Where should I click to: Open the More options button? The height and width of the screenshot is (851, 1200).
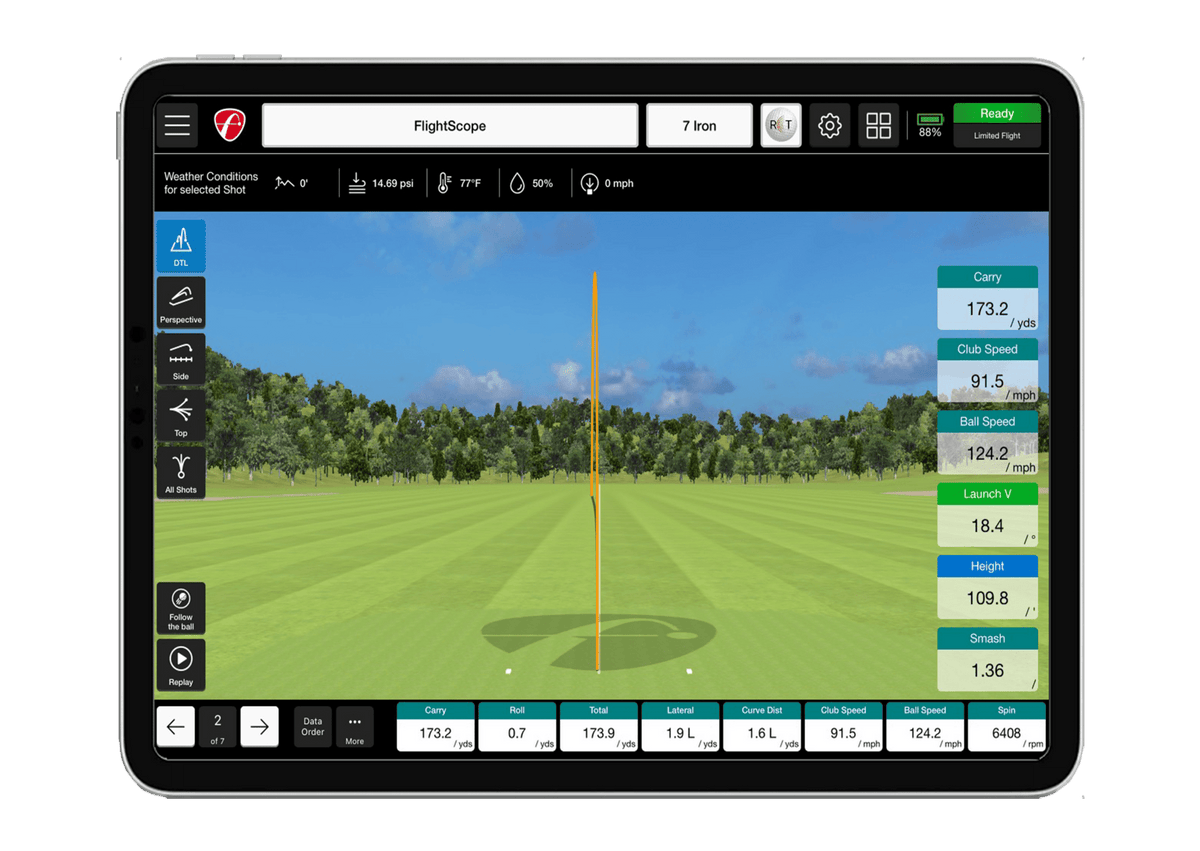[355, 727]
